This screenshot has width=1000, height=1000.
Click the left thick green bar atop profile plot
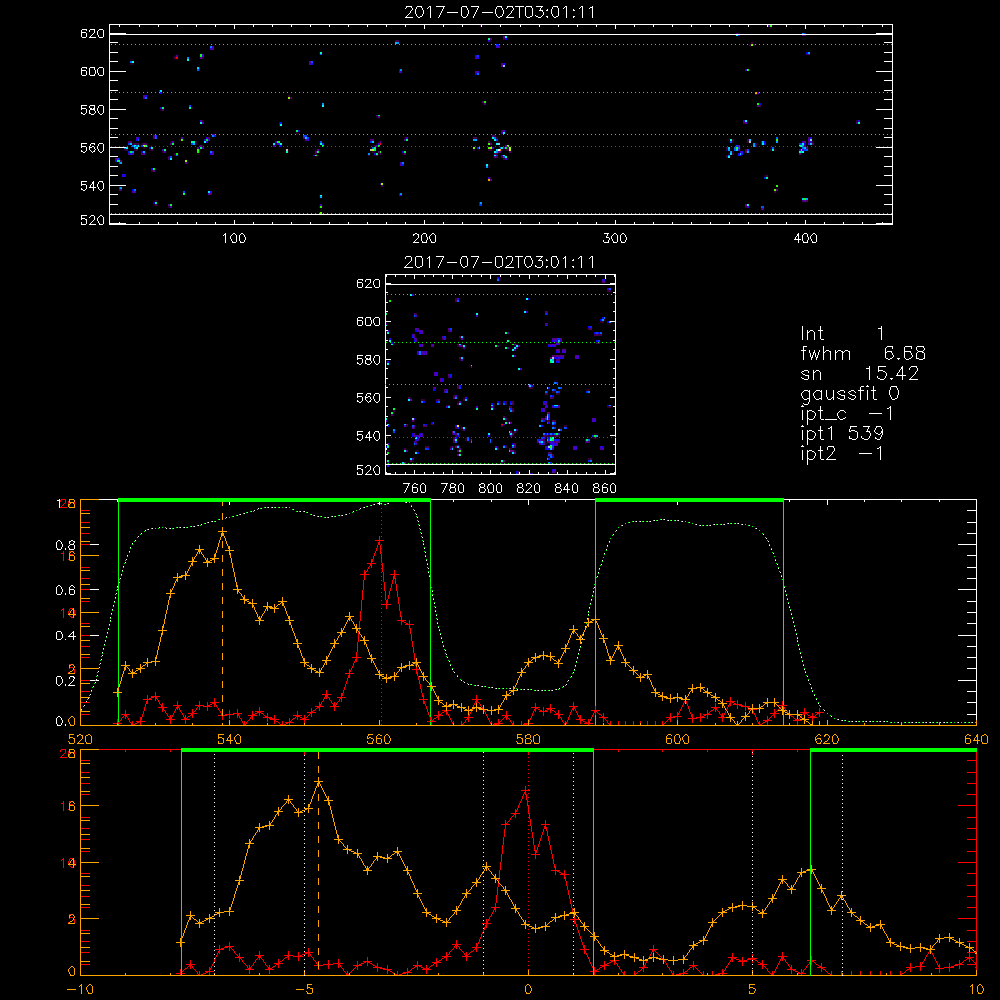point(274,500)
